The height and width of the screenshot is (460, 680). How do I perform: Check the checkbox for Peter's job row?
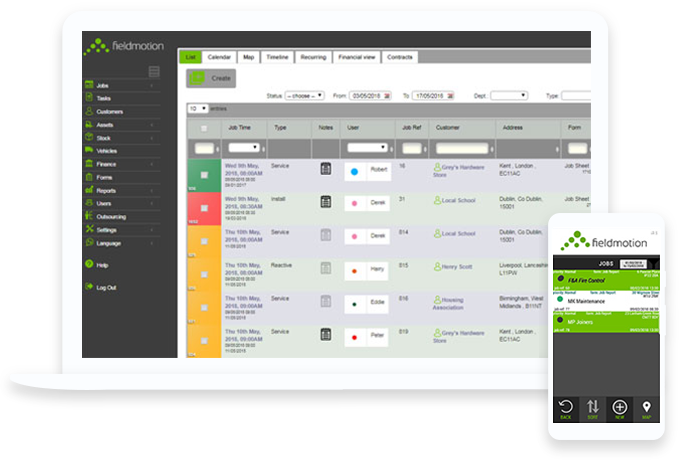[204, 341]
